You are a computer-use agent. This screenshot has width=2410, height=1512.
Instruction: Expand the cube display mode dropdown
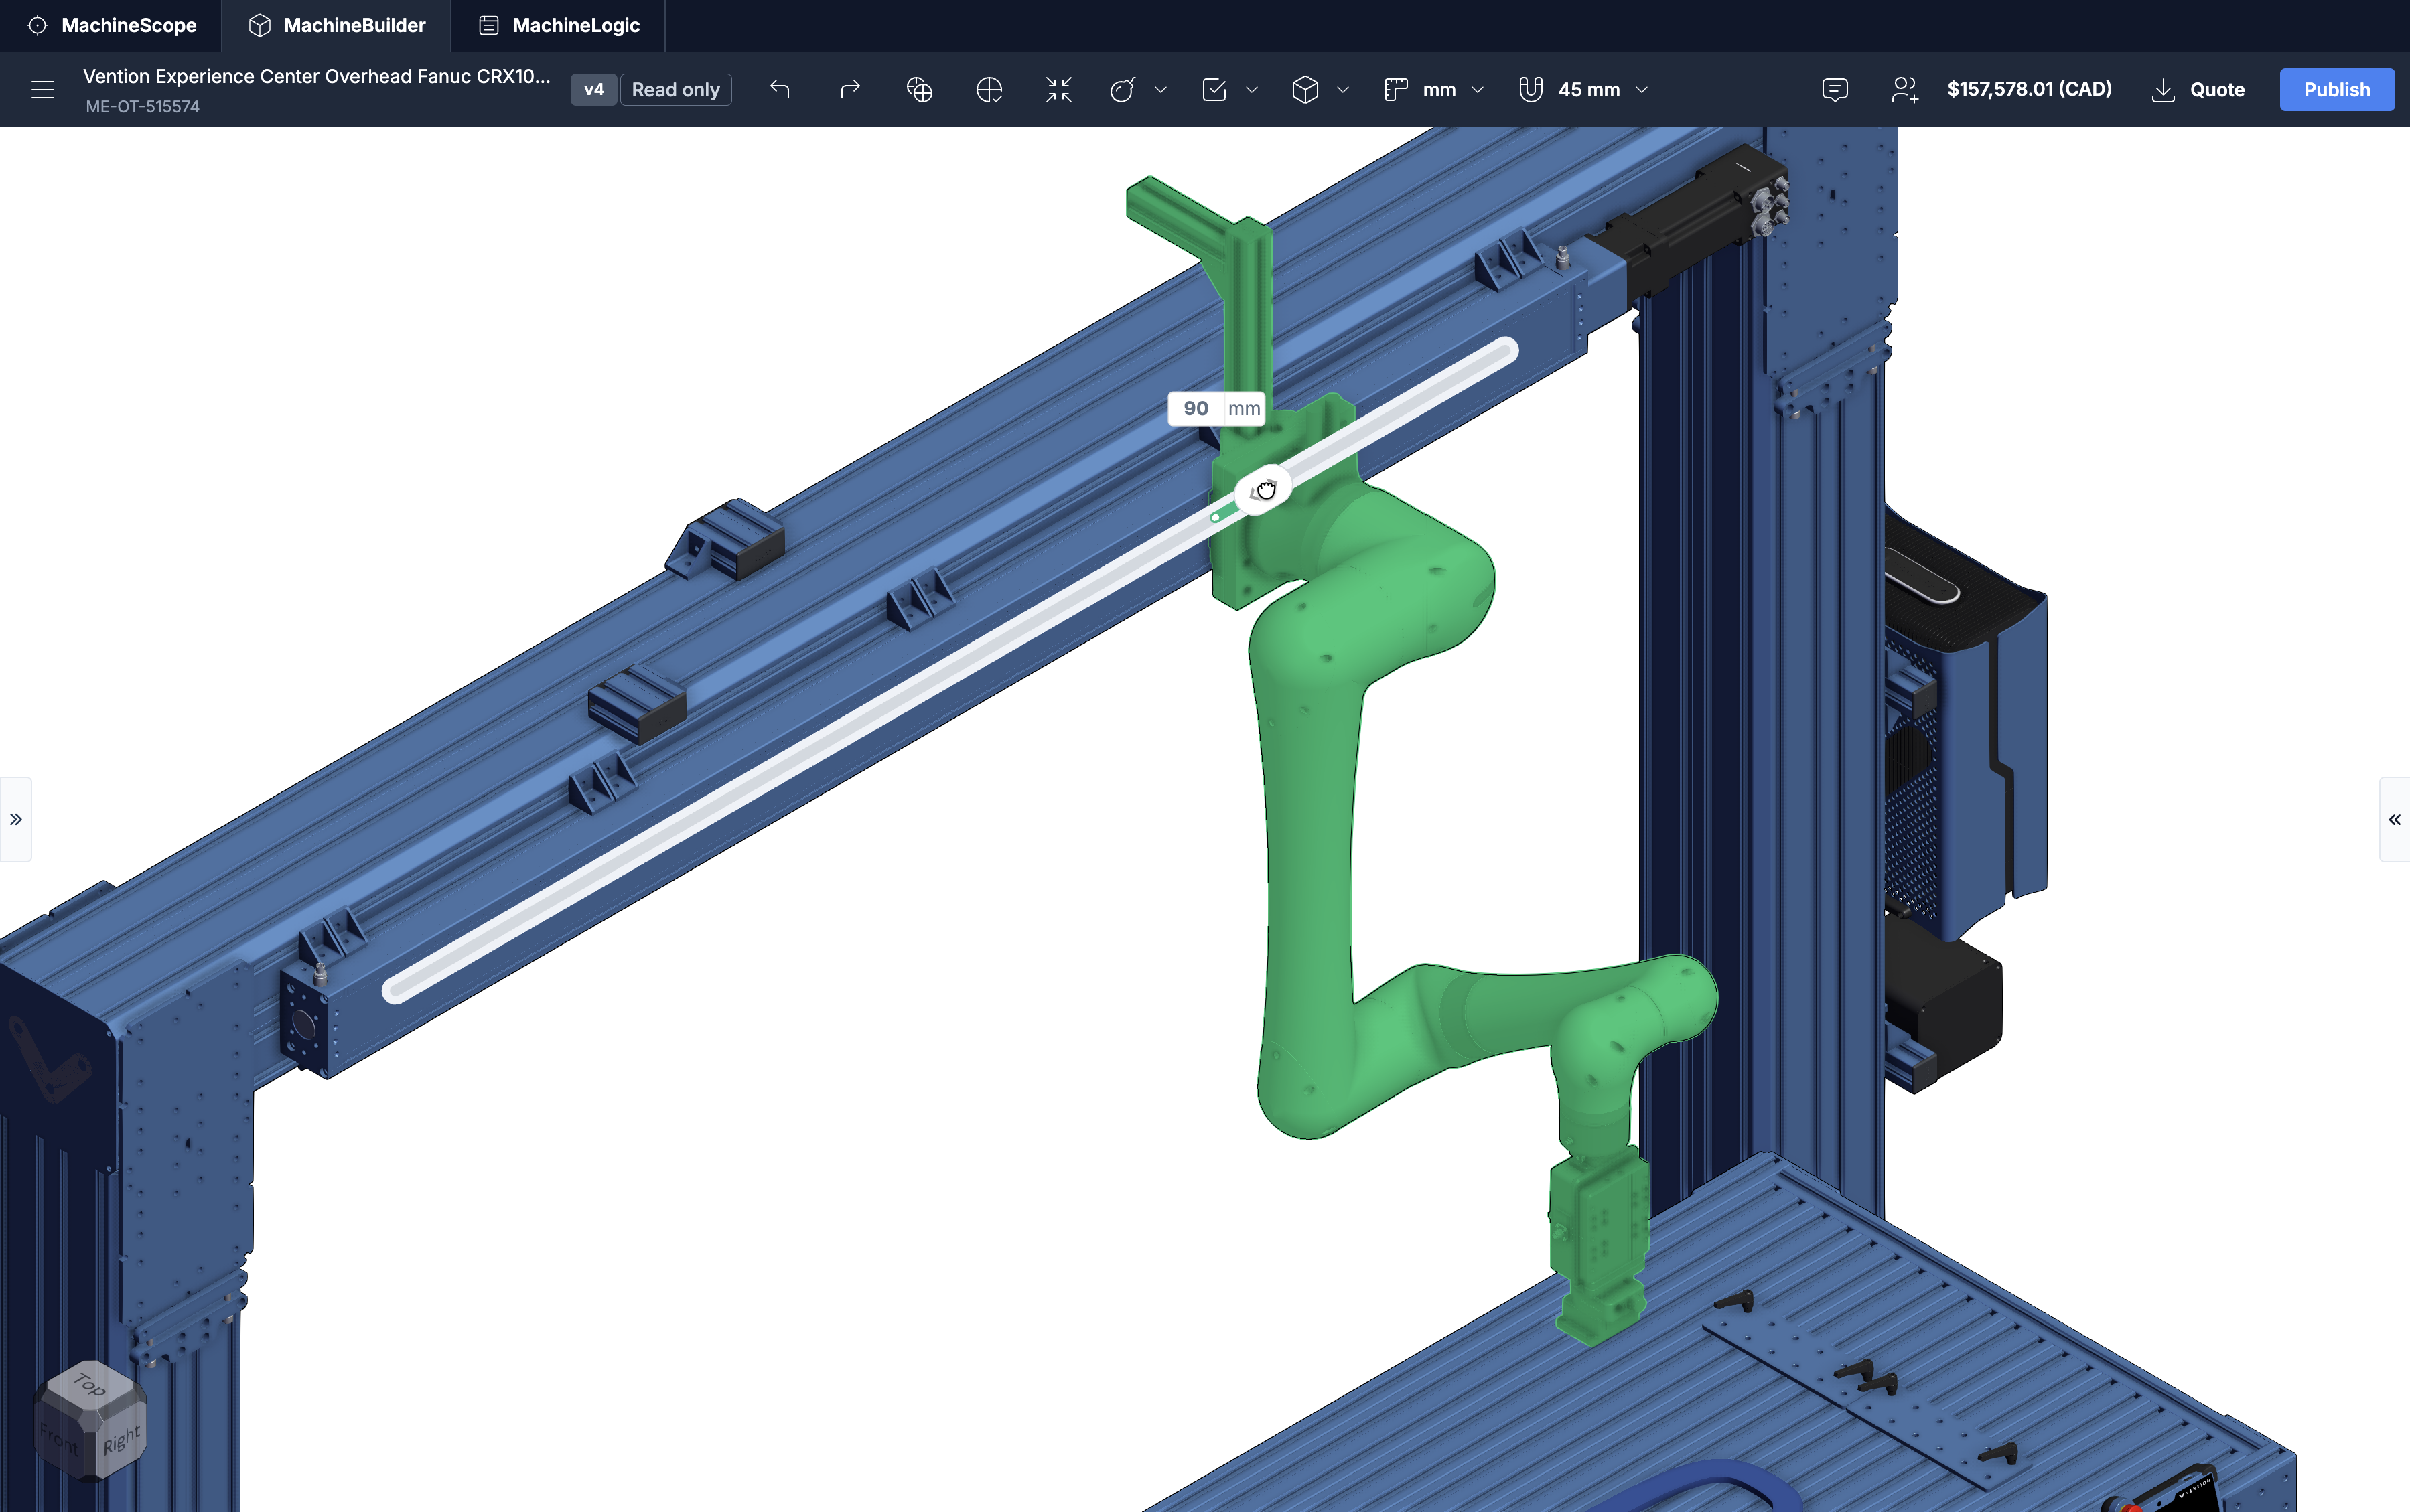point(1343,90)
